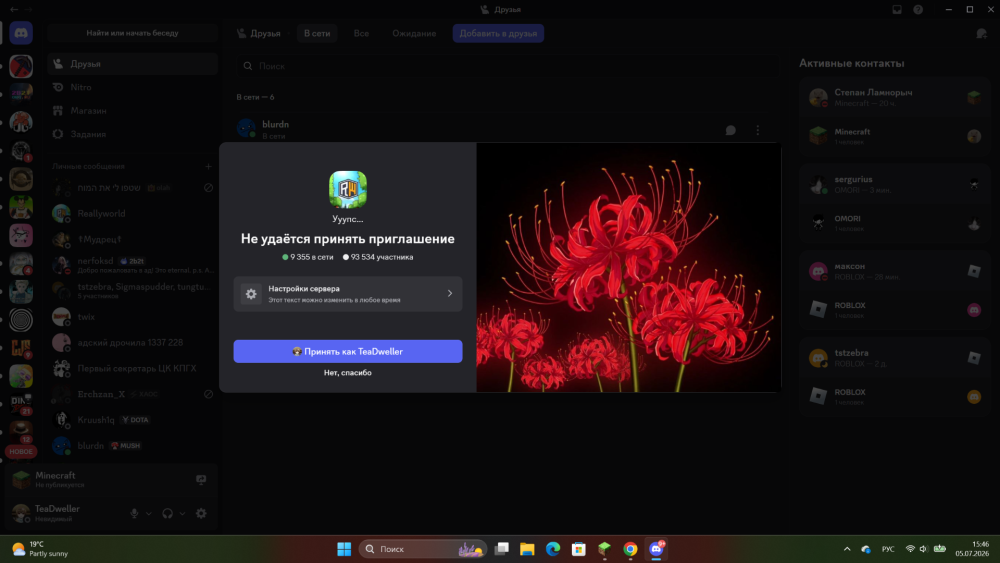The height and width of the screenshot is (563, 1000).
Task: Open Discord home direct messages icon
Action: 21,33
